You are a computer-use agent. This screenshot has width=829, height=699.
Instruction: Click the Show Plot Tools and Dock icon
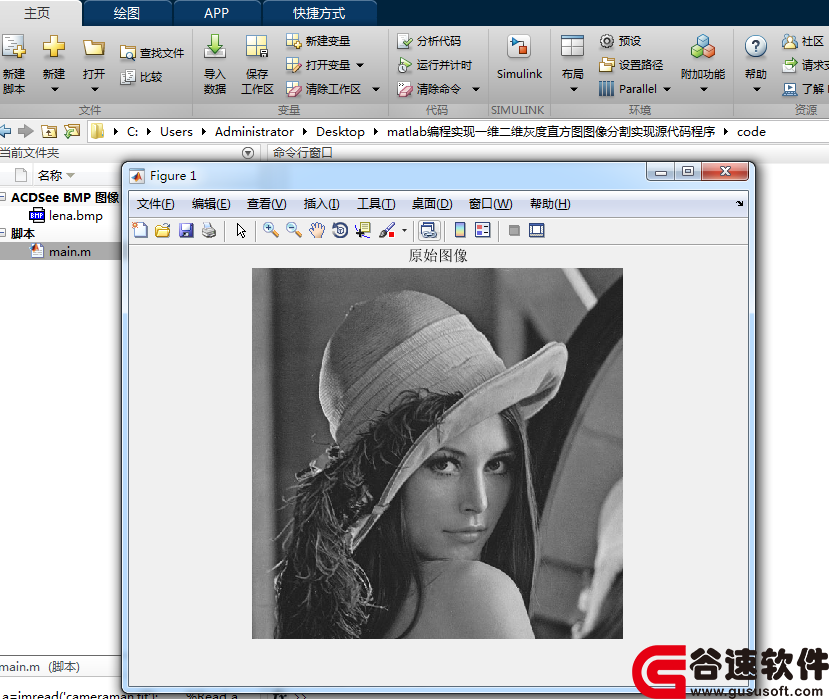[537, 230]
